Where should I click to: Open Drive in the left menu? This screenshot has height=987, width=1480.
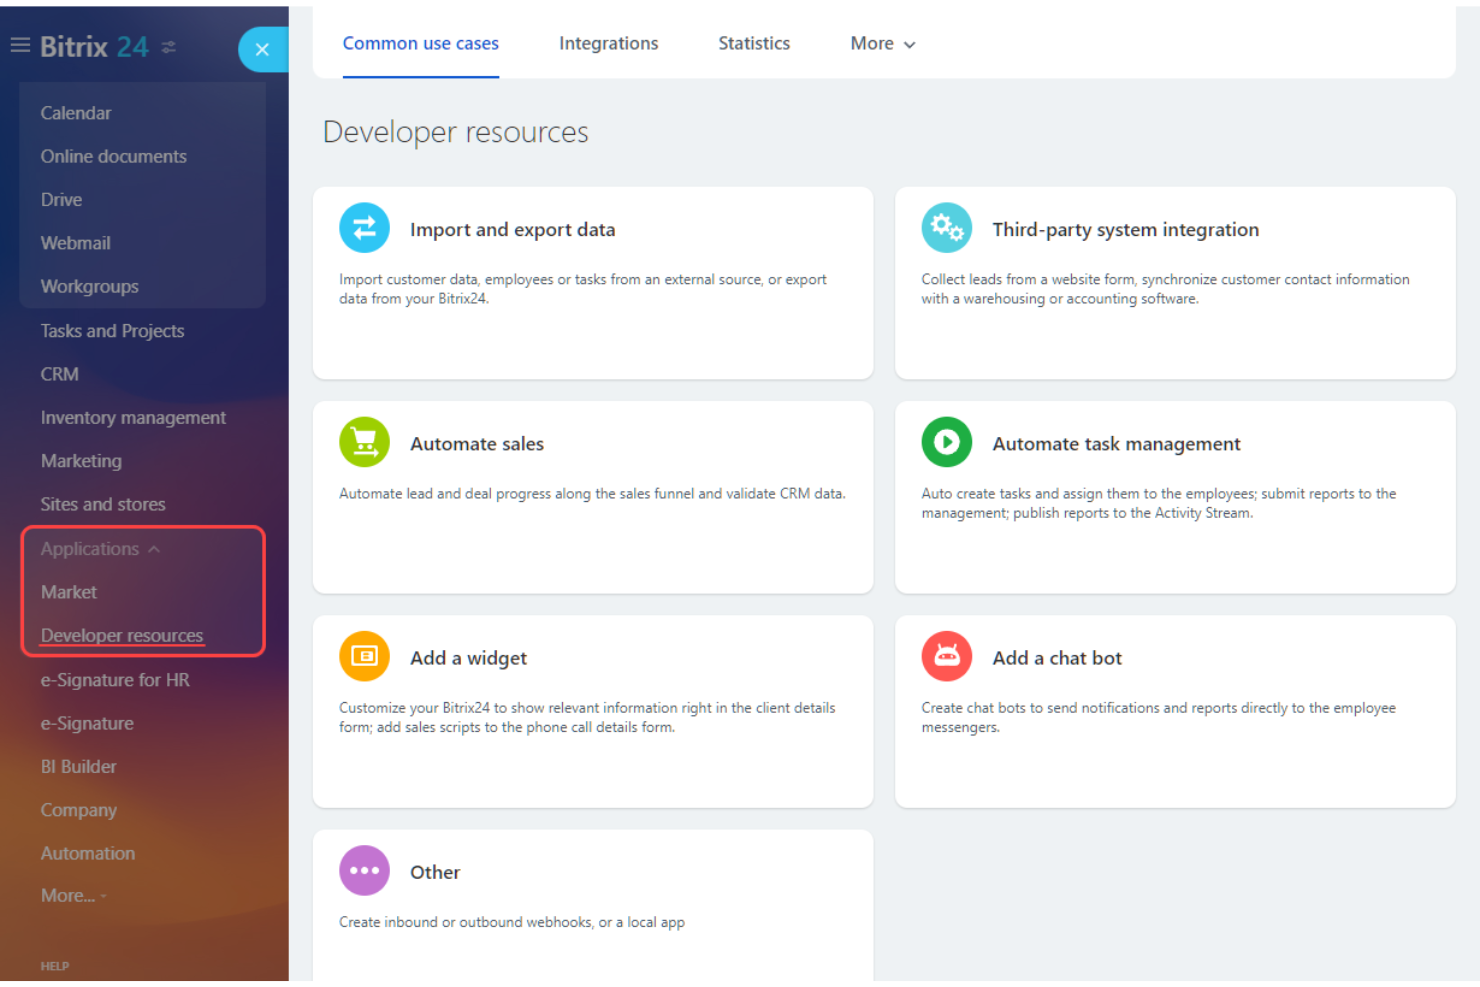[x=61, y=200]
